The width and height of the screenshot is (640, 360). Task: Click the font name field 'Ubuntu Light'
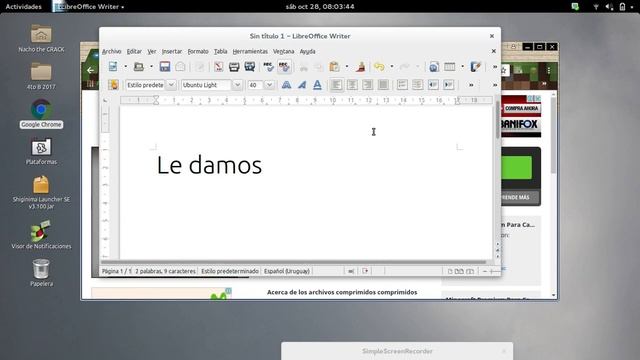206,85
